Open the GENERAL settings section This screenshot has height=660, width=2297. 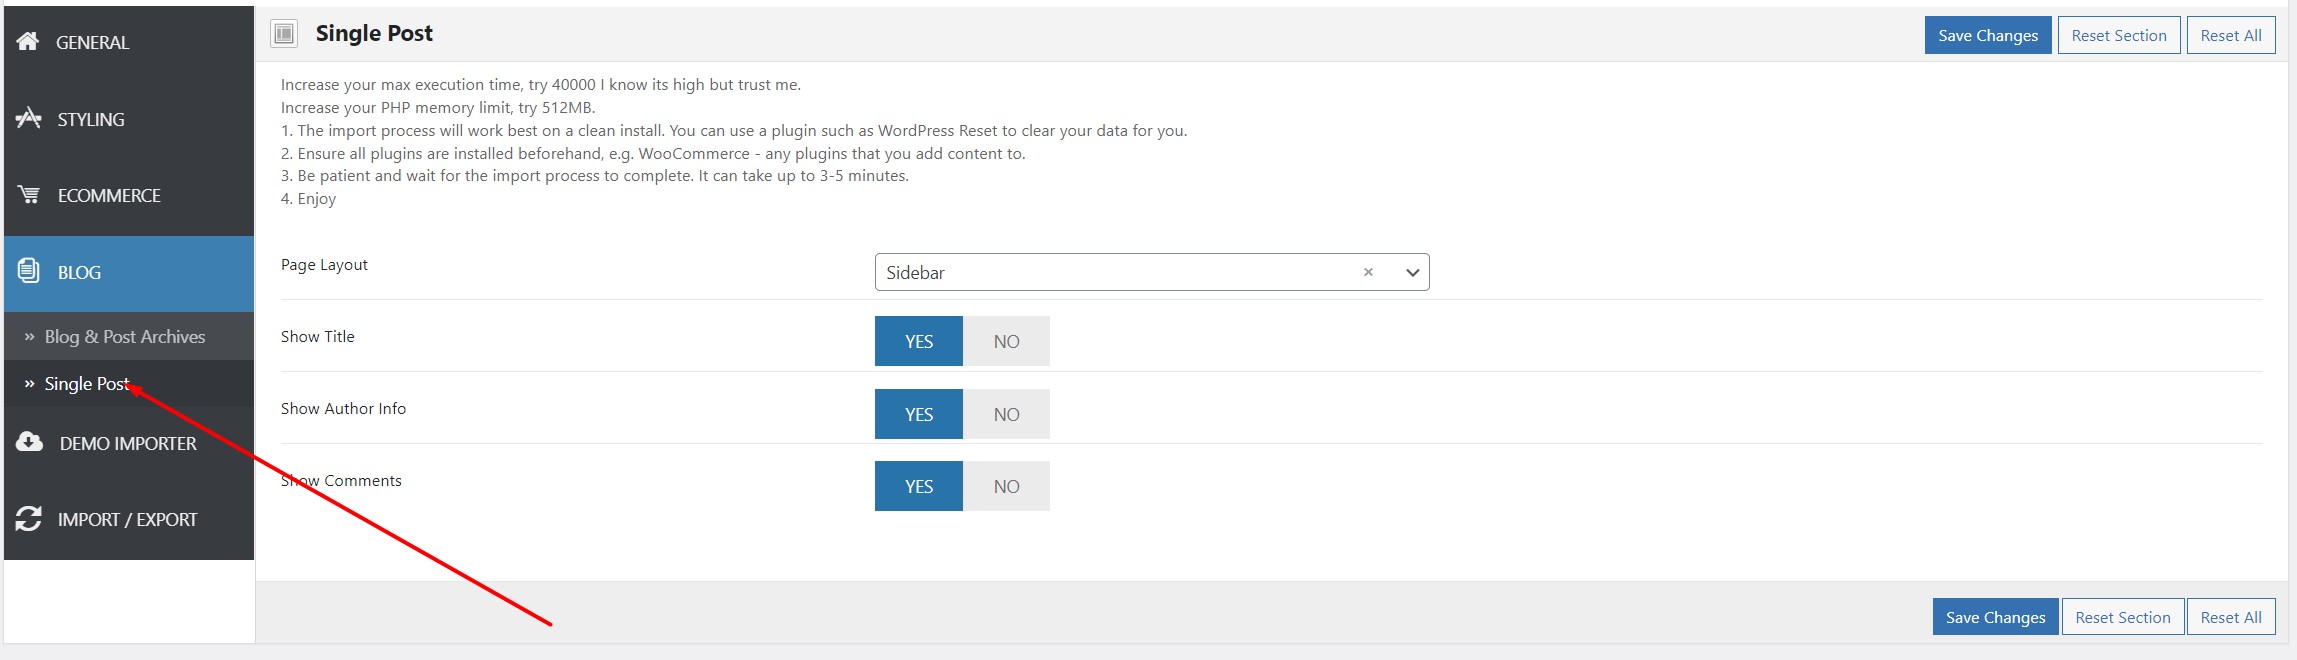129,42
